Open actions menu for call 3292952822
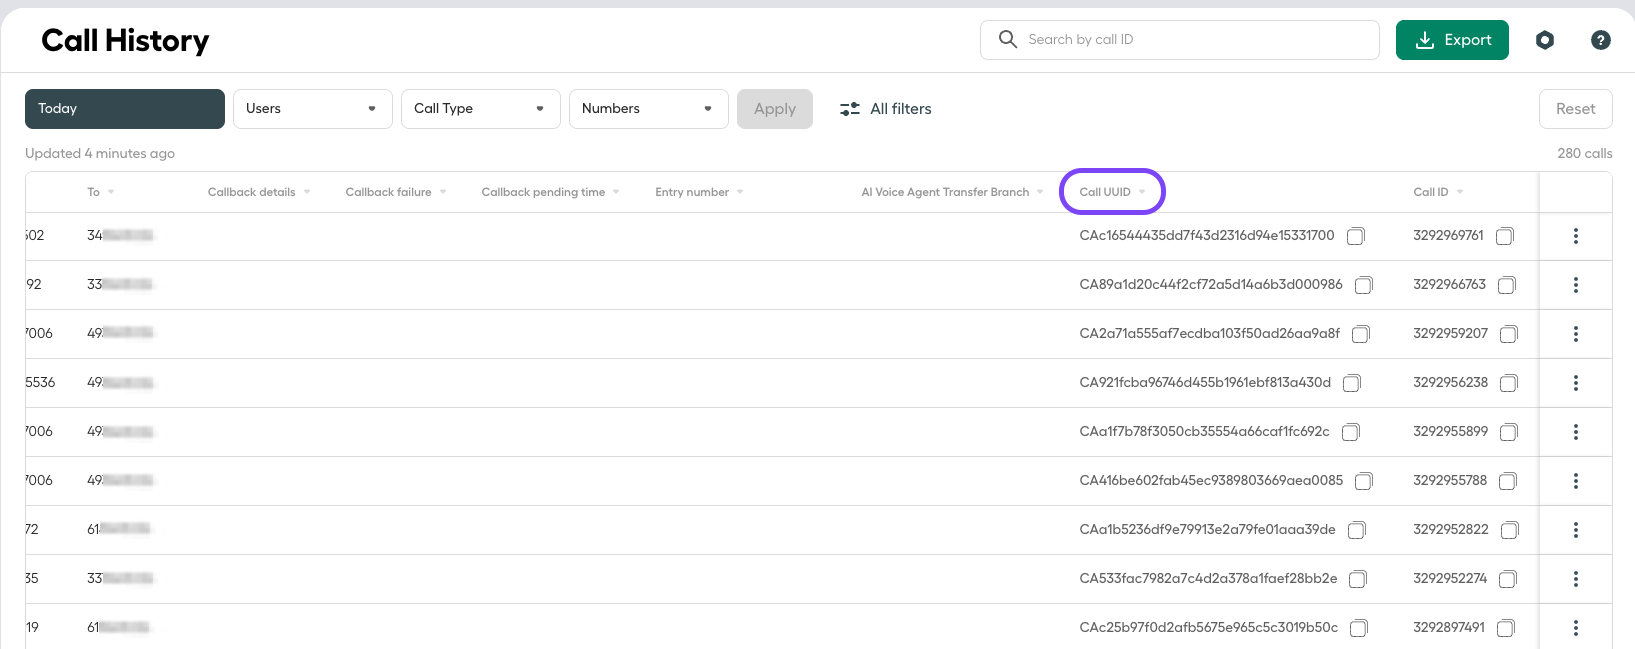Viewport: 1635px width, 649px height. [1576, 530]
